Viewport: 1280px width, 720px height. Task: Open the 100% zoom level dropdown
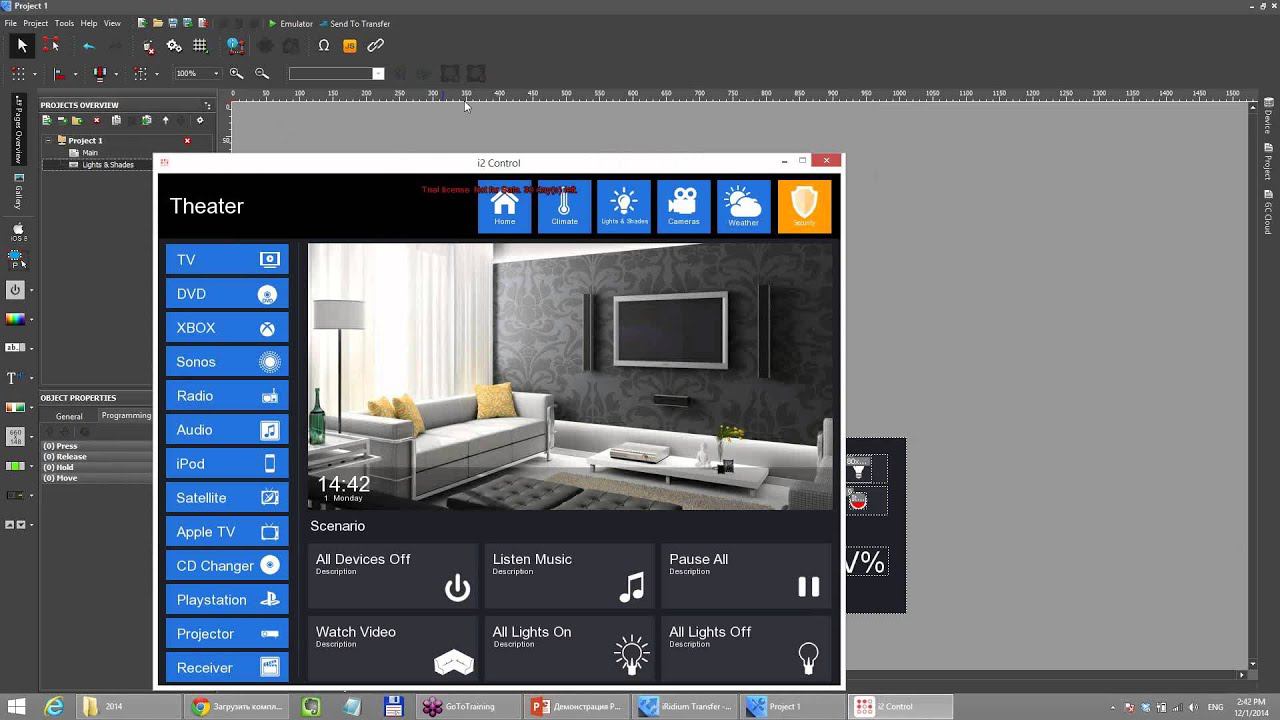(215, 74)
